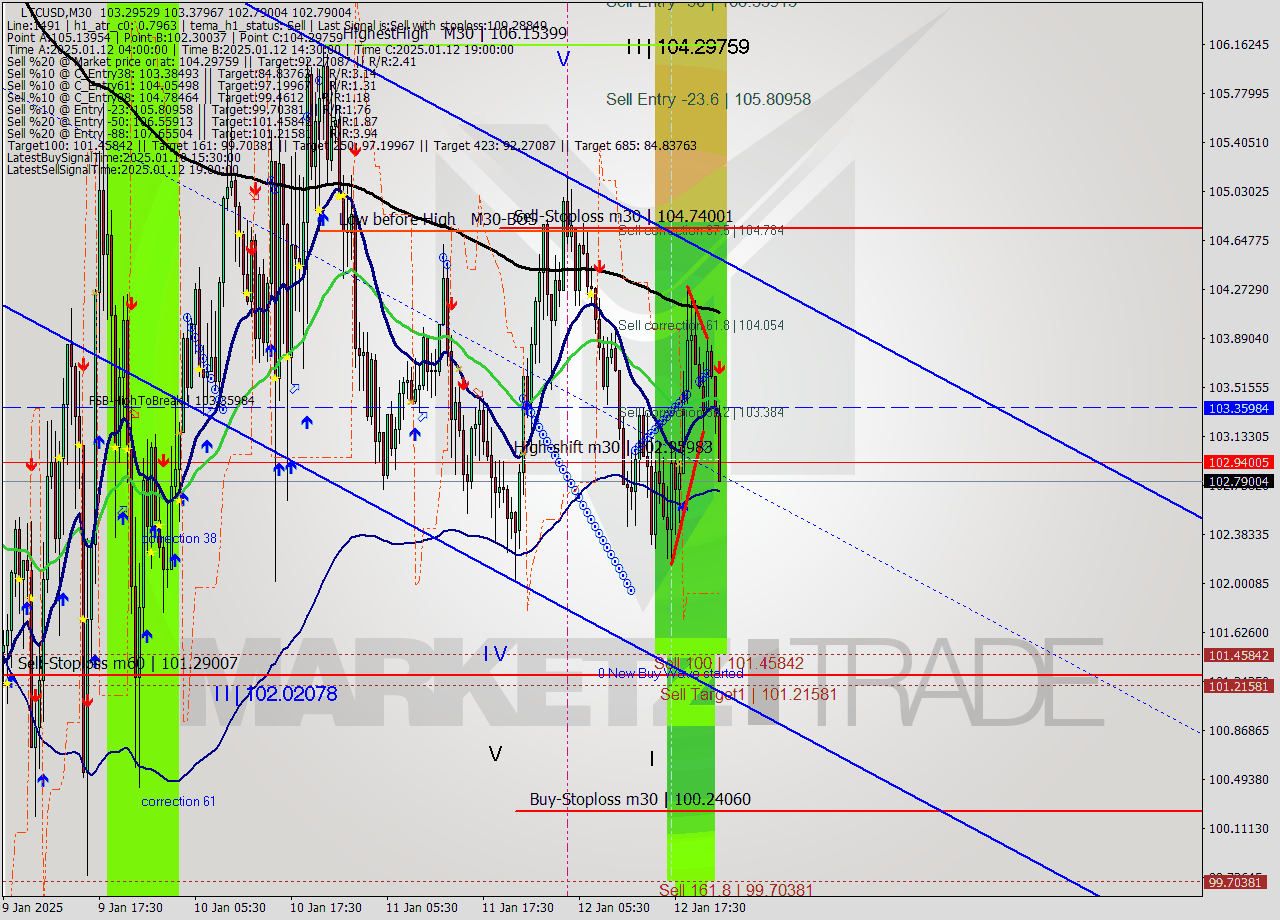Click the 103.51555 price axis value
This screenshot has width=1280, height=920.
pos(1238,388)
